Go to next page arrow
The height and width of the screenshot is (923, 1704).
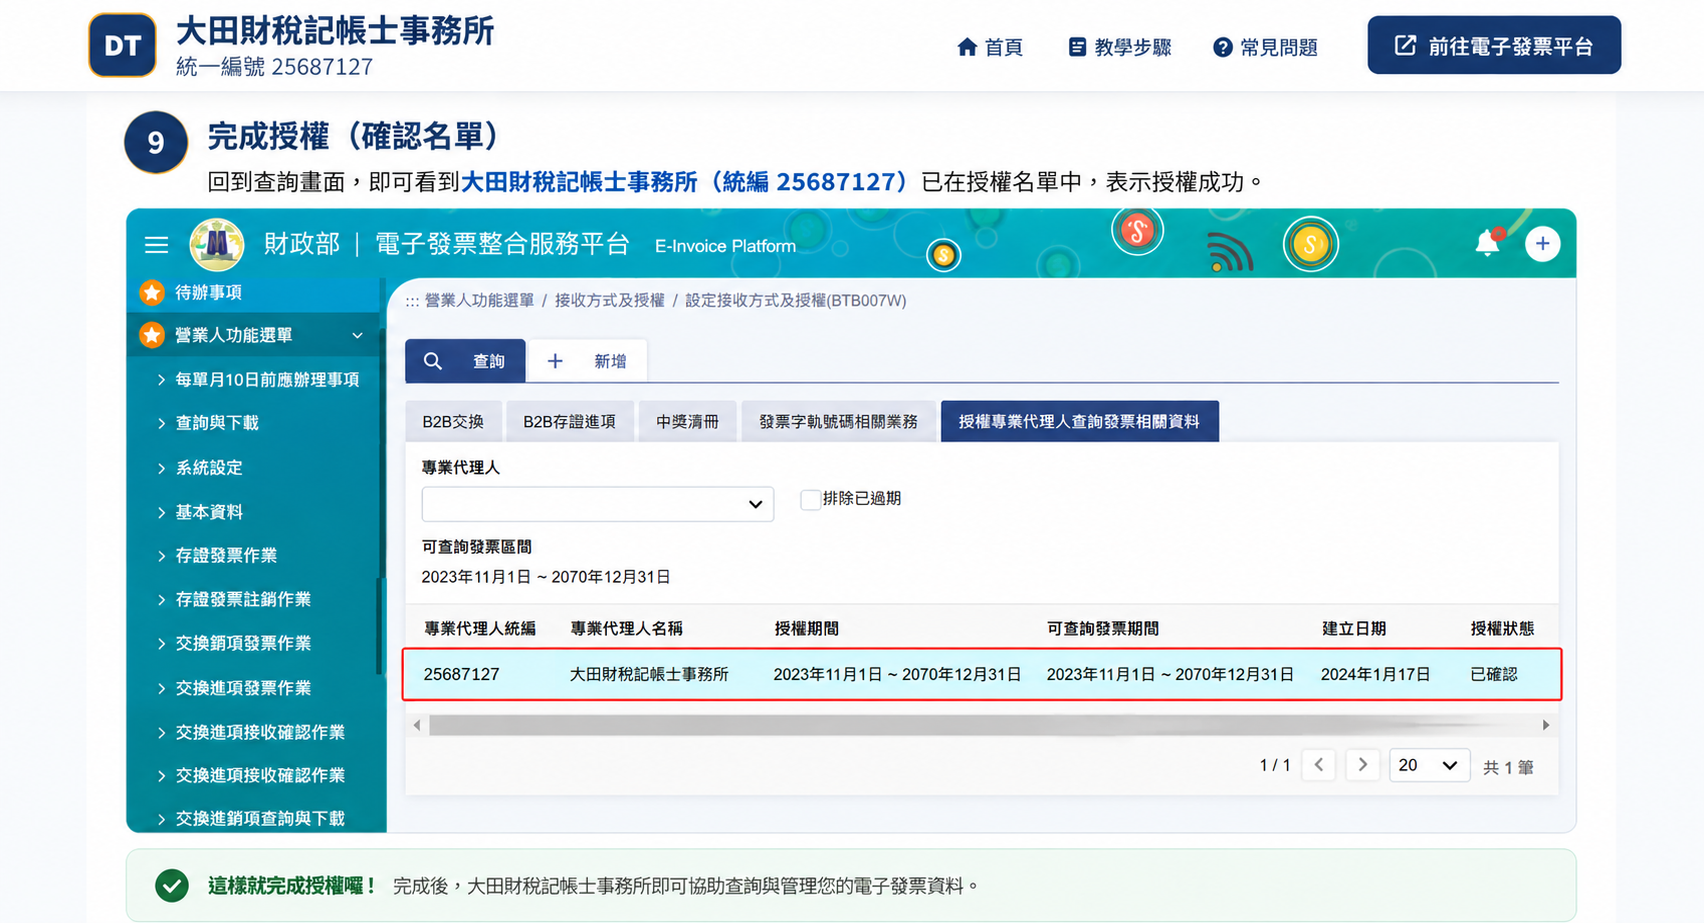click(x=1362, y=765)
